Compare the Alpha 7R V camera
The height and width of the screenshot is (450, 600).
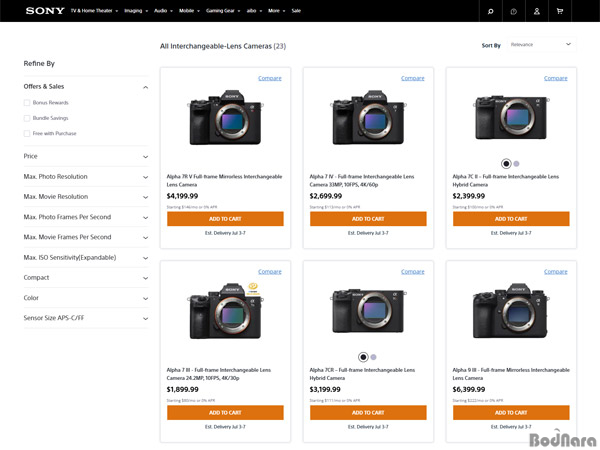[270, 78]
